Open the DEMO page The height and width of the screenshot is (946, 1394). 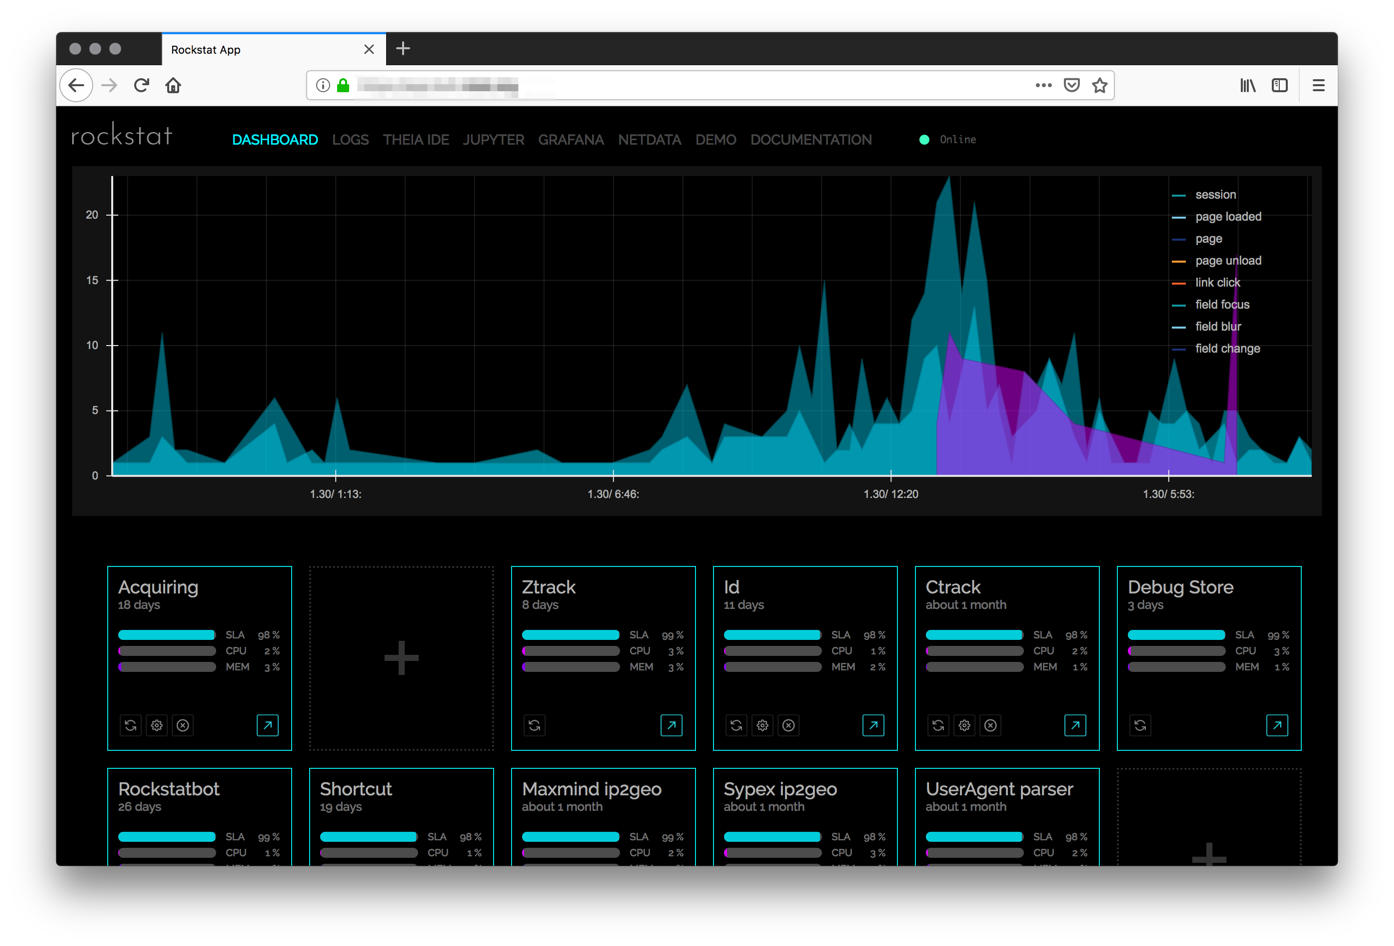[716, 140]
